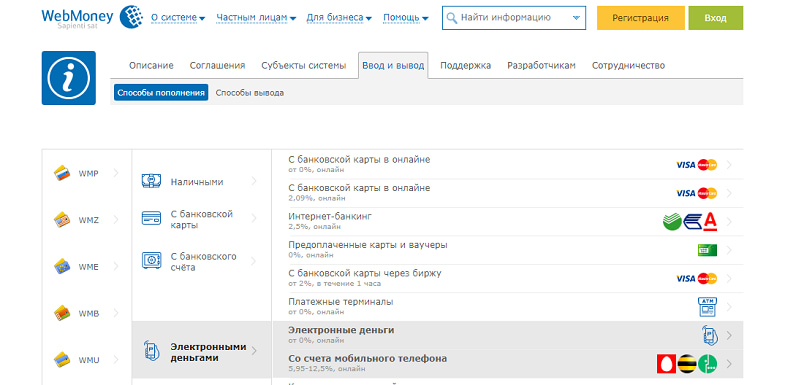Screen dimensions: 785x385
Task: Select the WMB wallet icon
Action: click(62, 313)
